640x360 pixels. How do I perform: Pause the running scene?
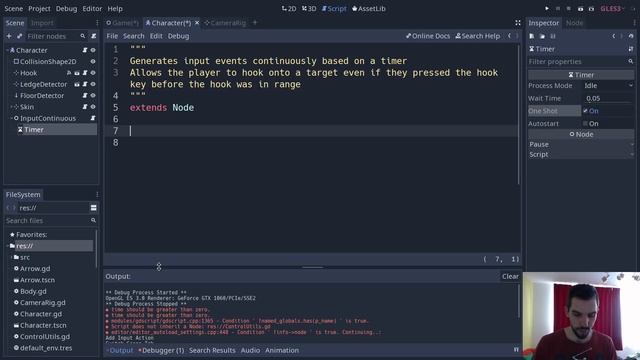[x=558, y=9]
